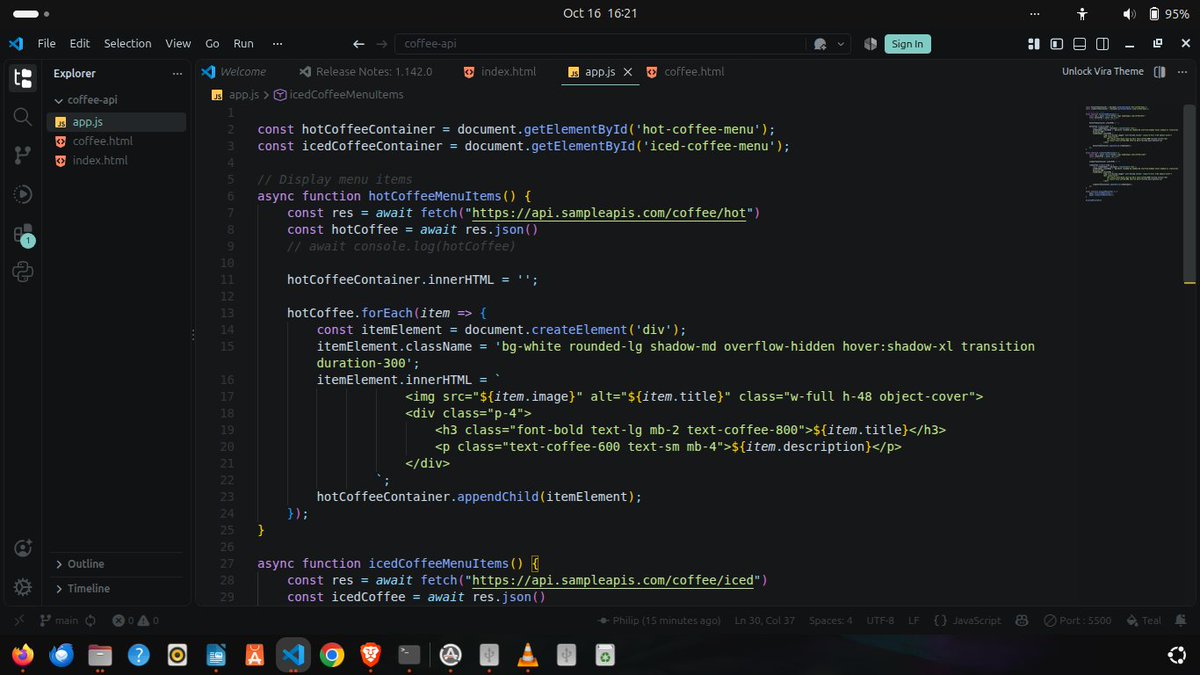Toggle Live Server at Port 5500
This screenshot has width=1200, height=675.
coord(1078,621)
